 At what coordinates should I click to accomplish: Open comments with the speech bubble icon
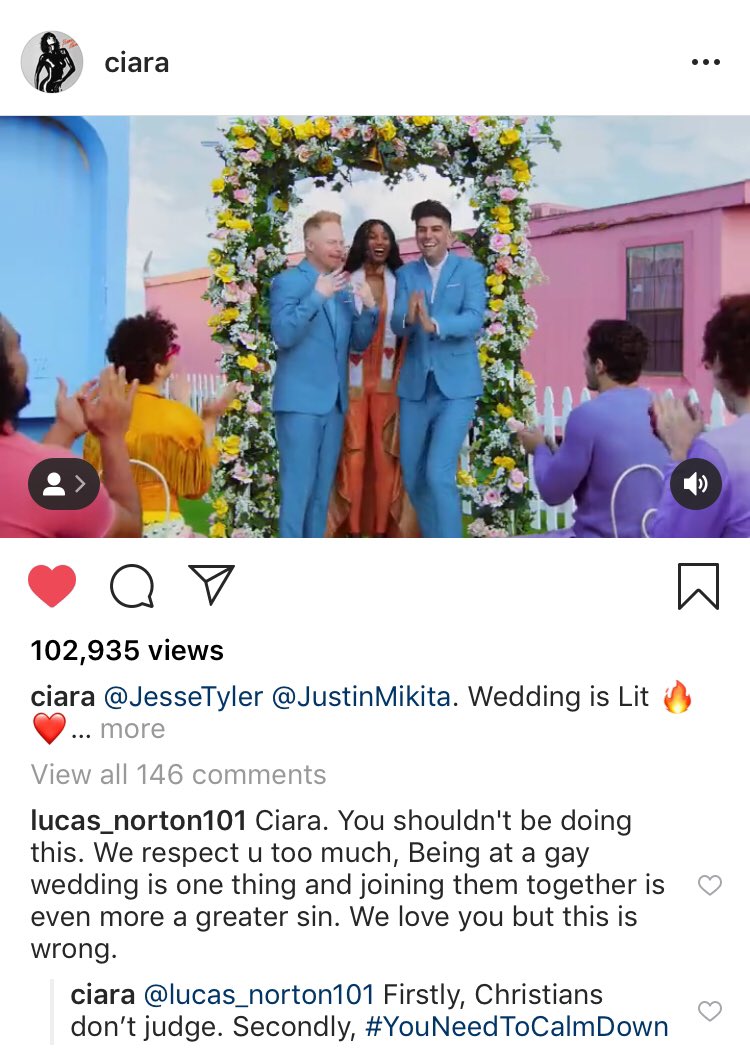coord(132,586)
